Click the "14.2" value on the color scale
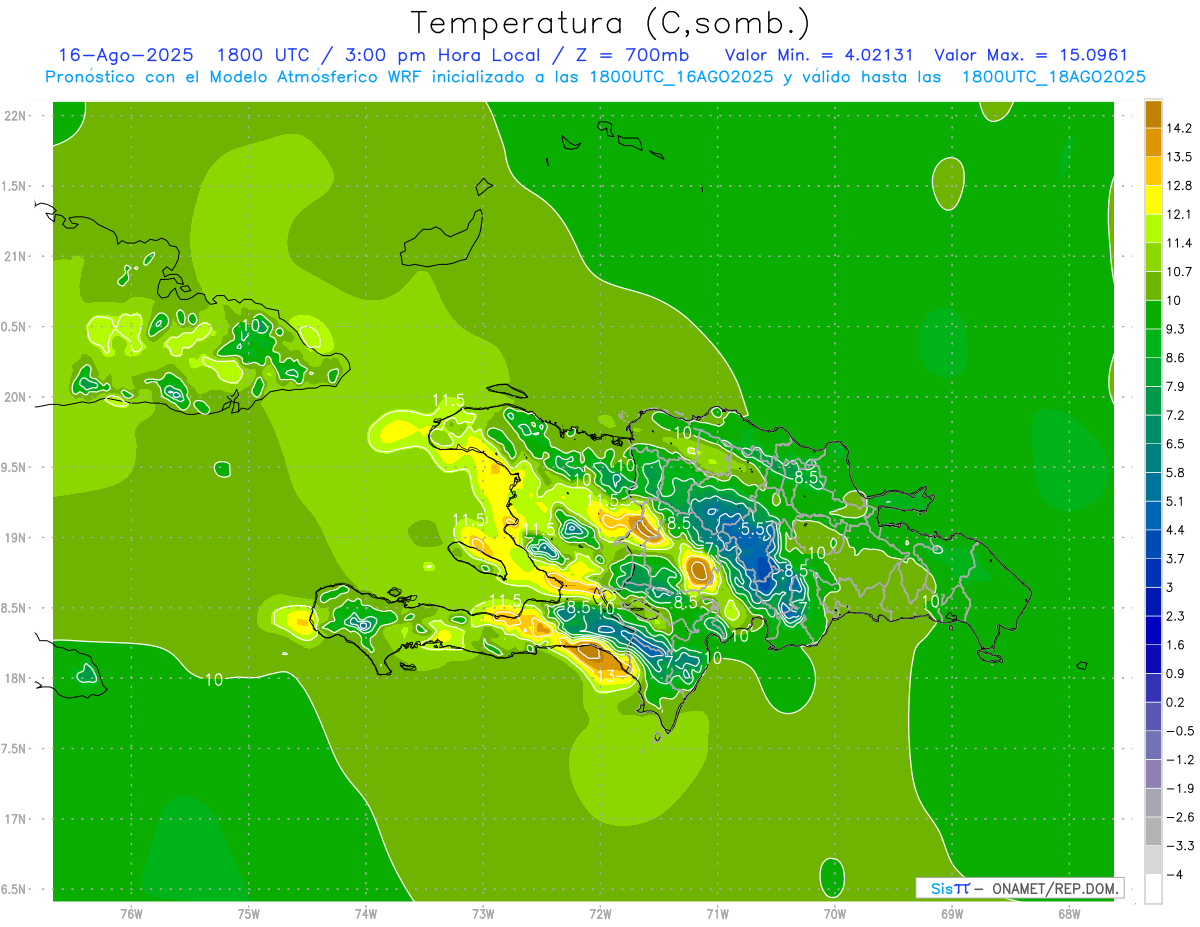Viewport: 1200px width, 927px height. tap(1179, 128)
